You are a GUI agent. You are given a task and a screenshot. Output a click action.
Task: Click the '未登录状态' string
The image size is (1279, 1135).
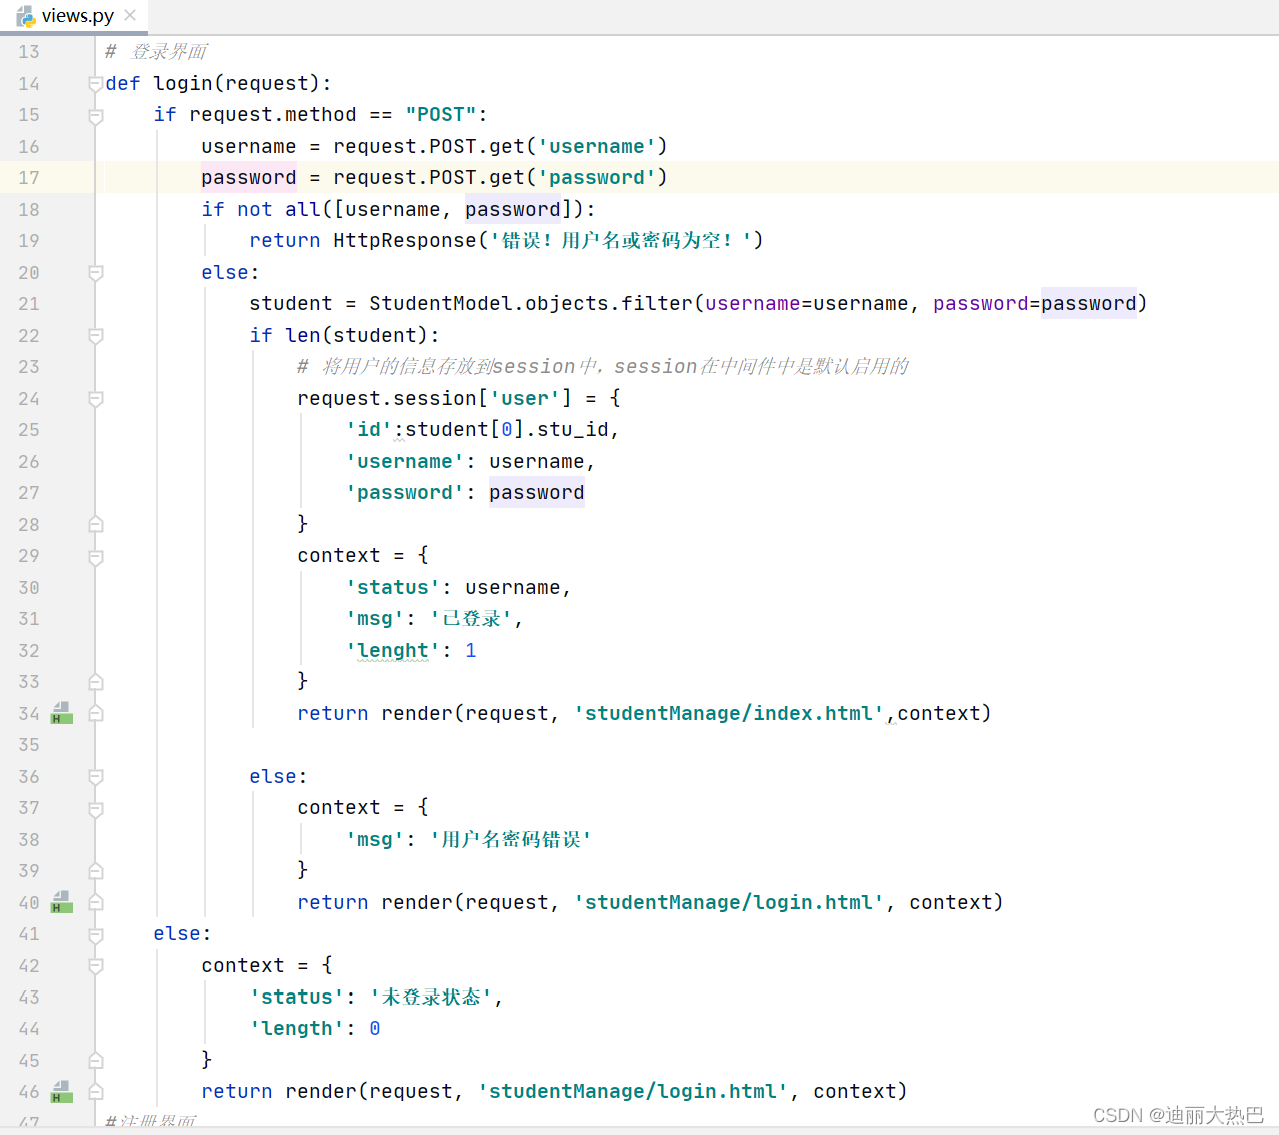(431, 997)
